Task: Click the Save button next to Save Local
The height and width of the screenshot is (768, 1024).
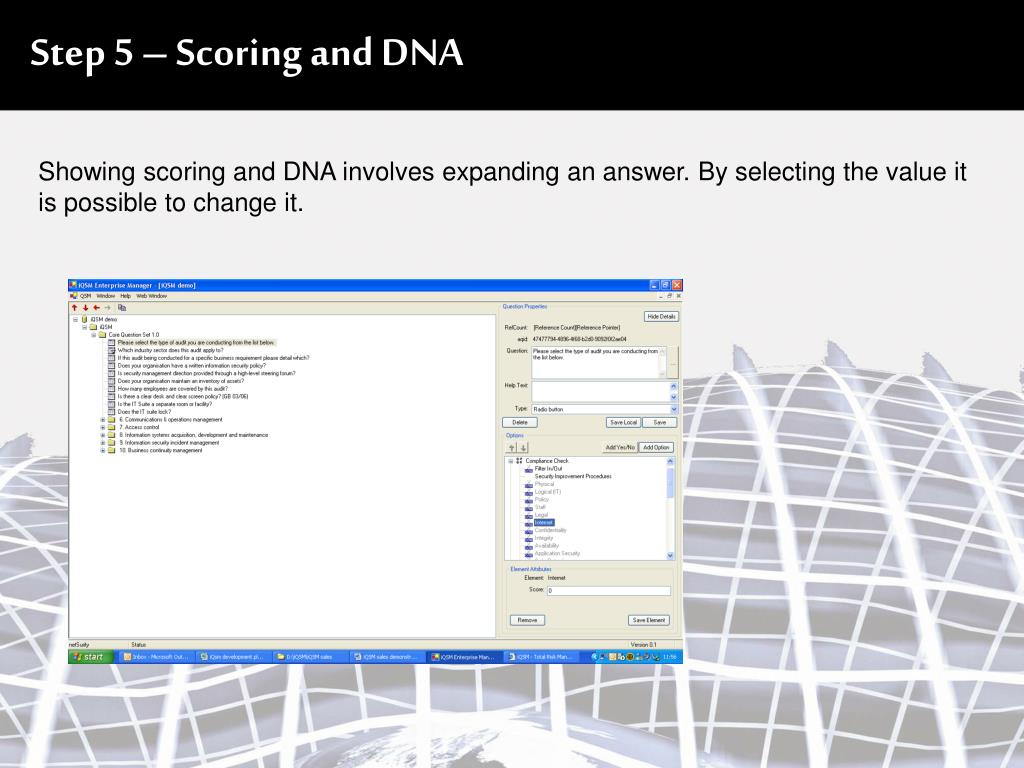Action: [660, 423]
